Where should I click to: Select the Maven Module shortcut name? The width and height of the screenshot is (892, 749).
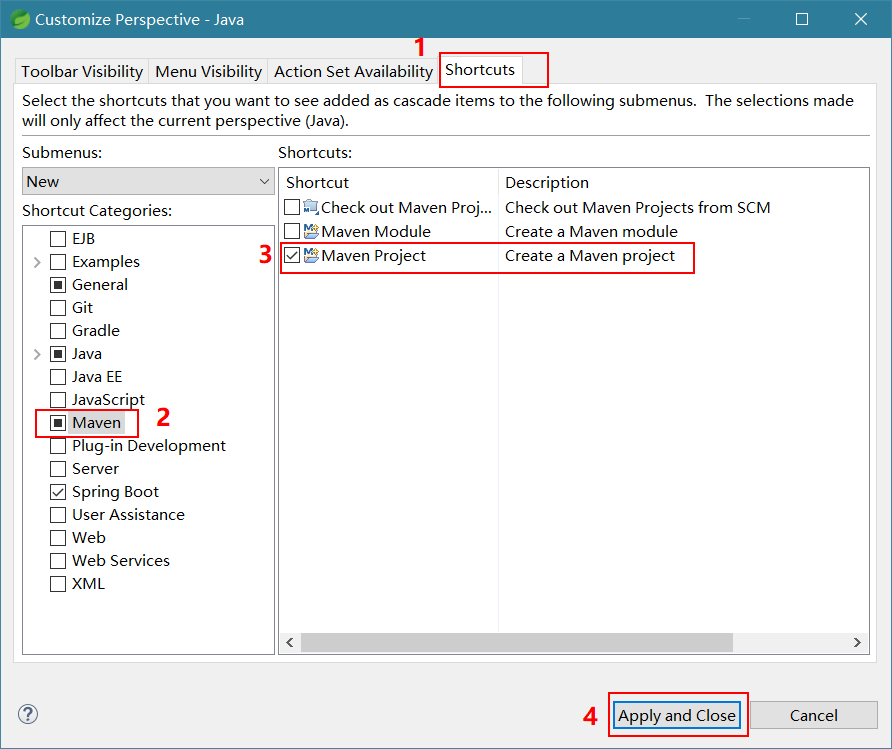click(x=376, y=231)
